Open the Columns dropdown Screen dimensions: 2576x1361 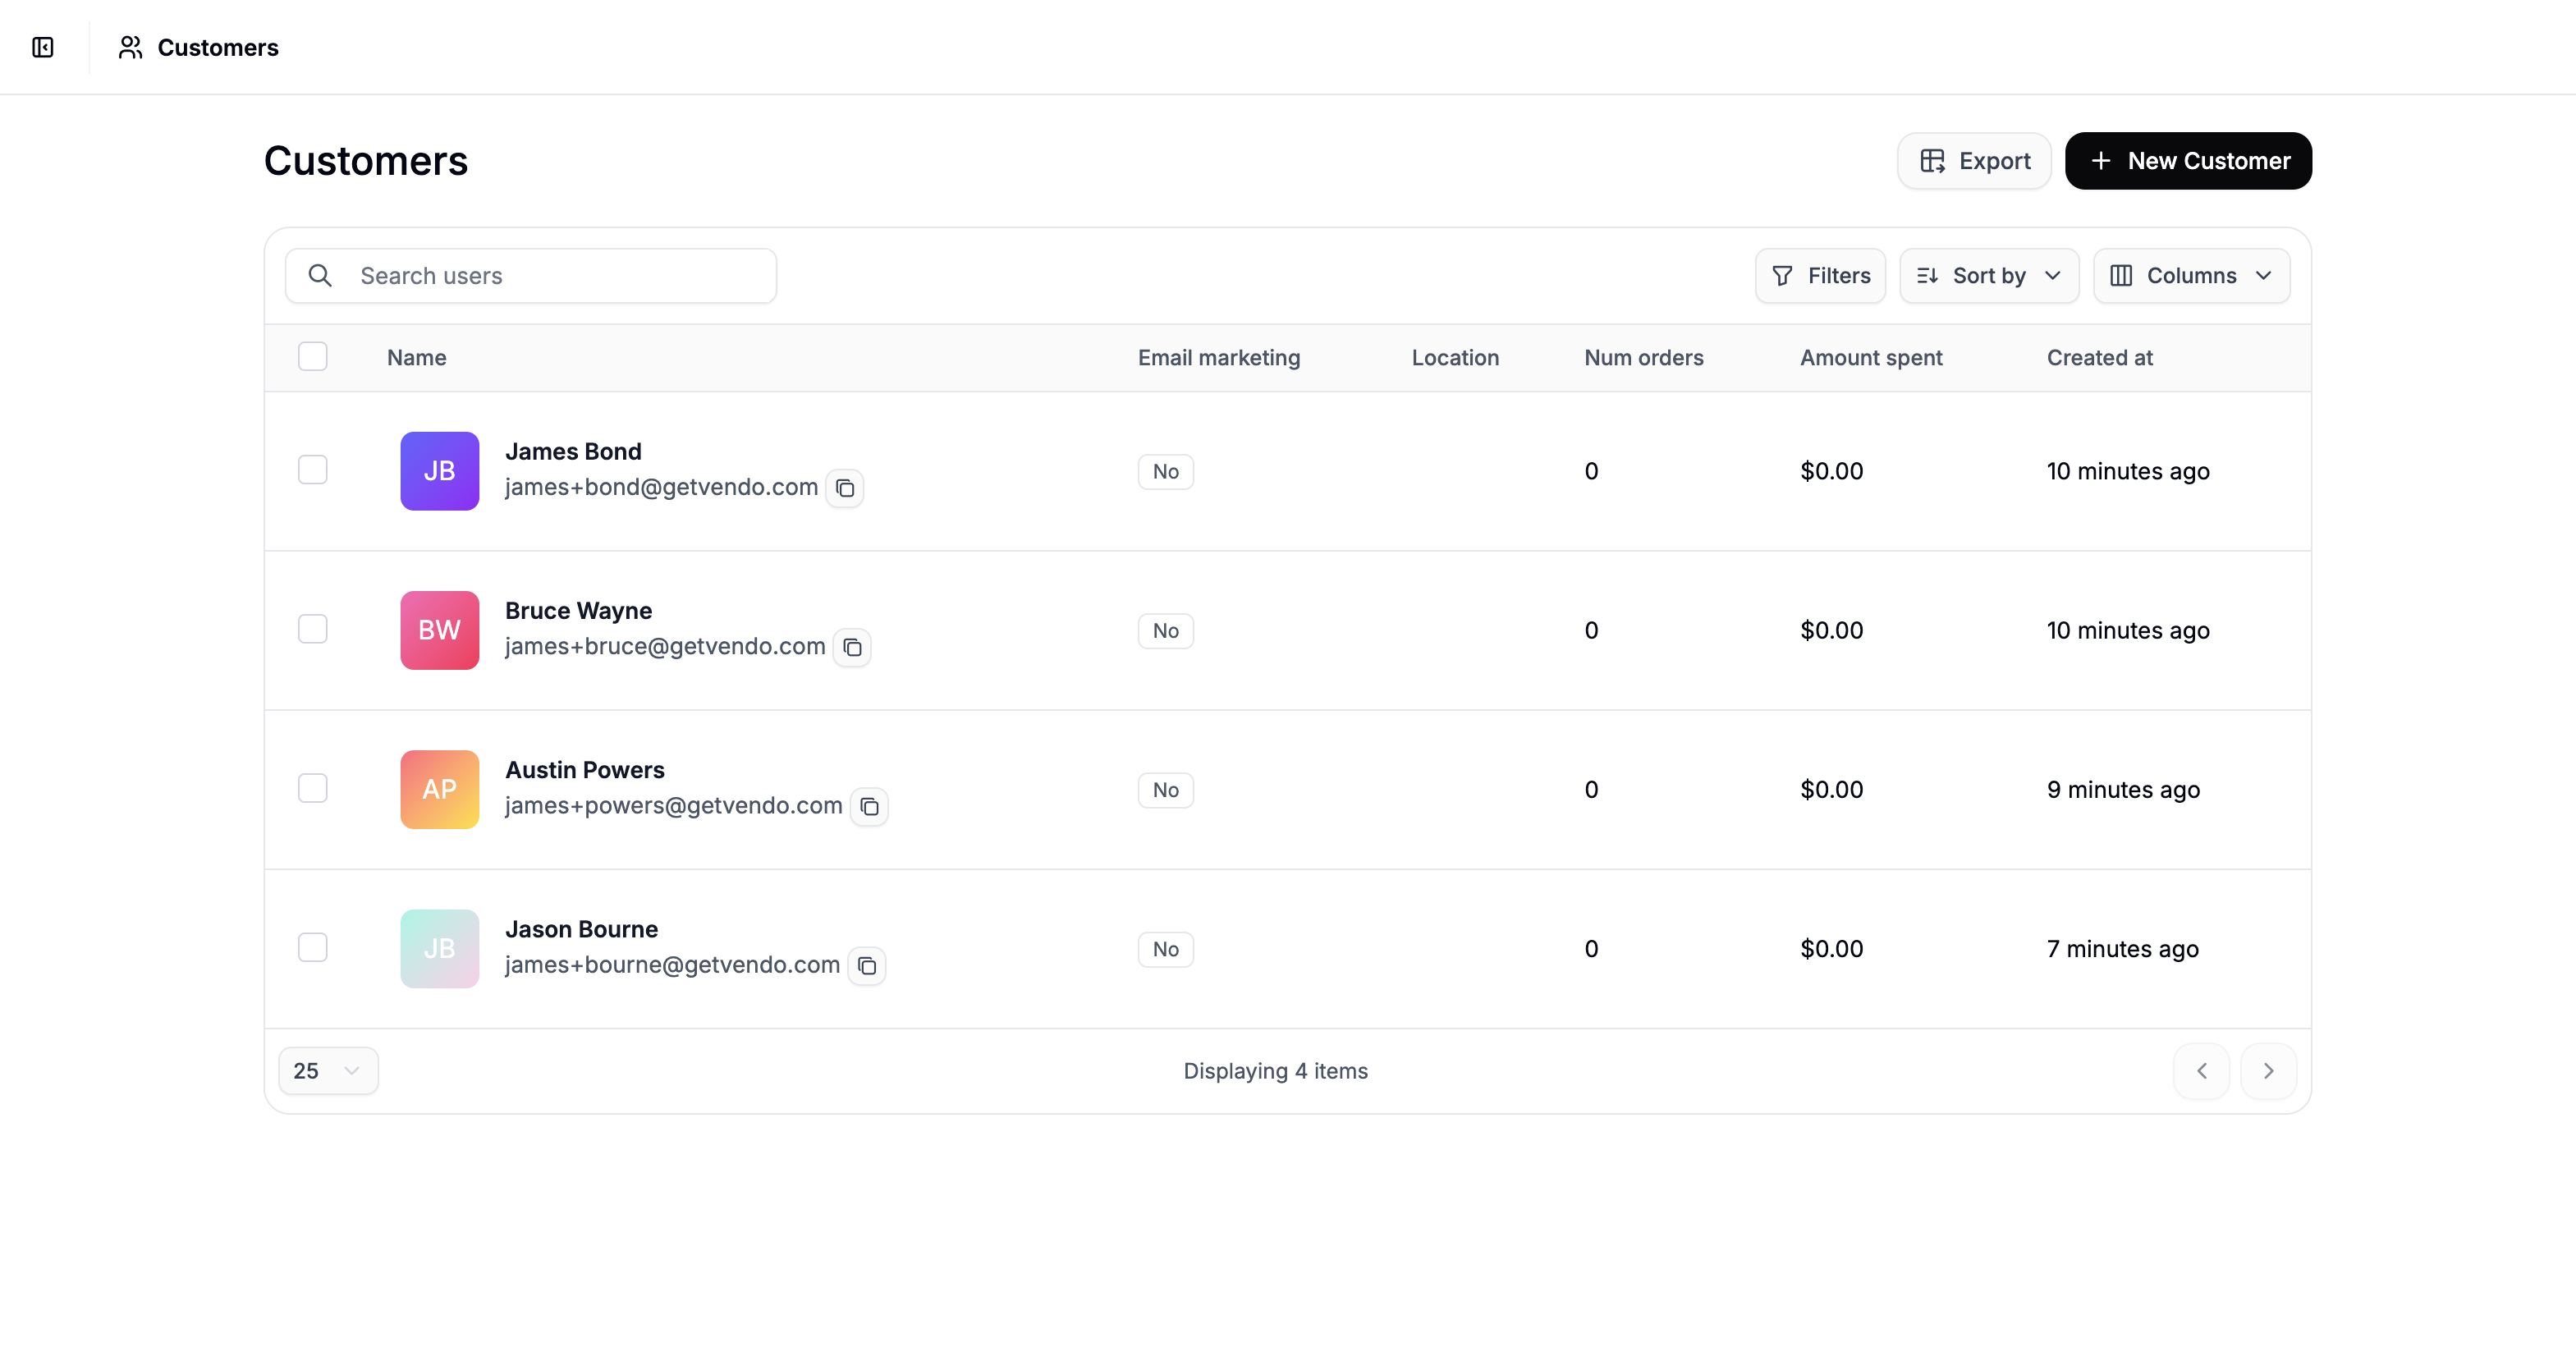[2192, 275]
